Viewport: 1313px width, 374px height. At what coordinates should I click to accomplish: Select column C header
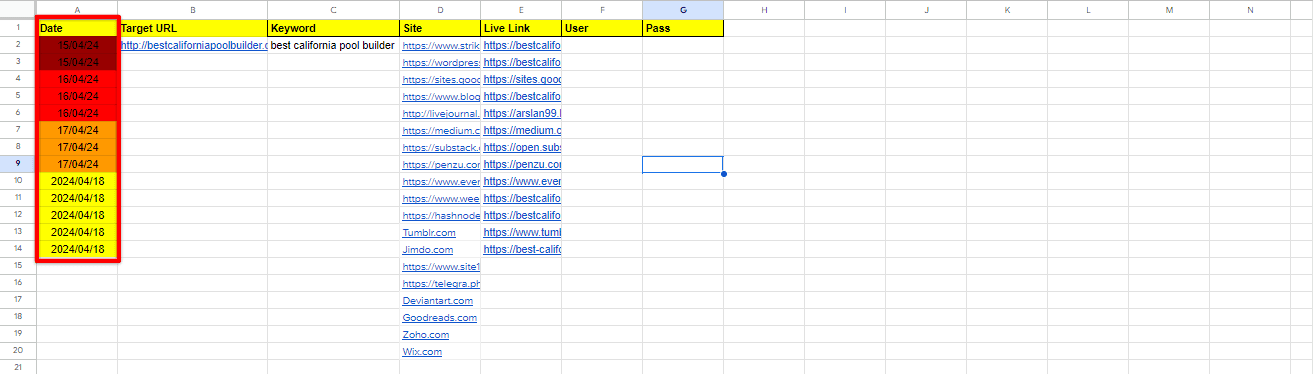pos(334,10)
